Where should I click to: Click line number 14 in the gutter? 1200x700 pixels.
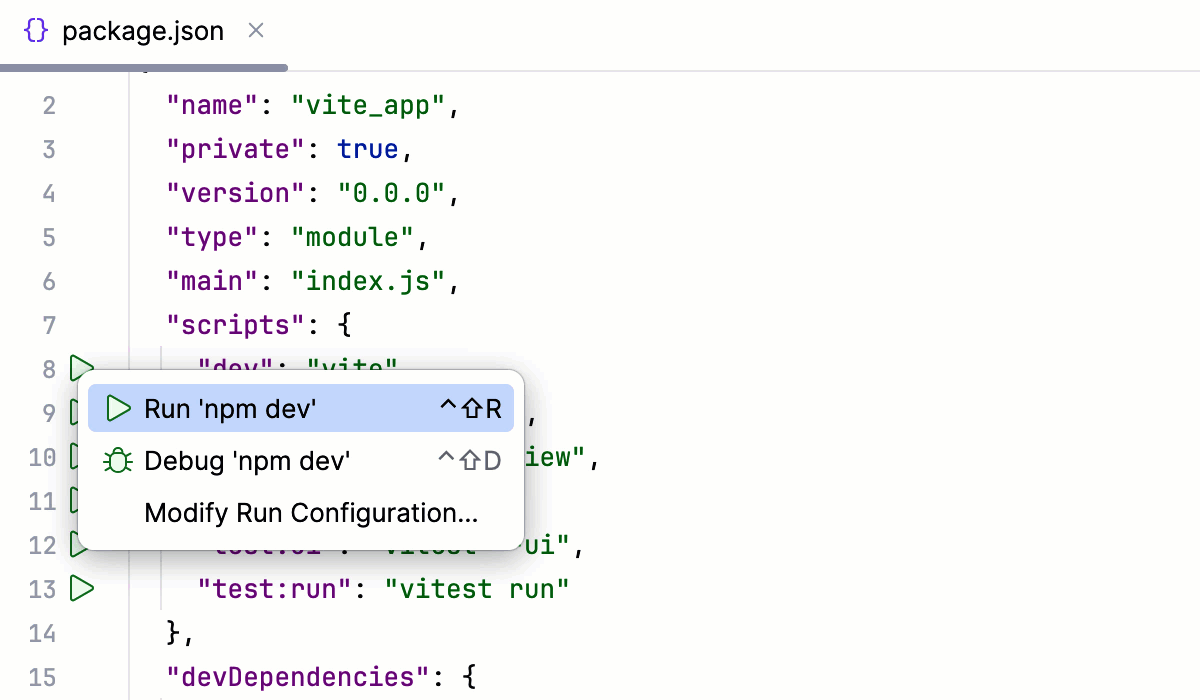(43, 633)
